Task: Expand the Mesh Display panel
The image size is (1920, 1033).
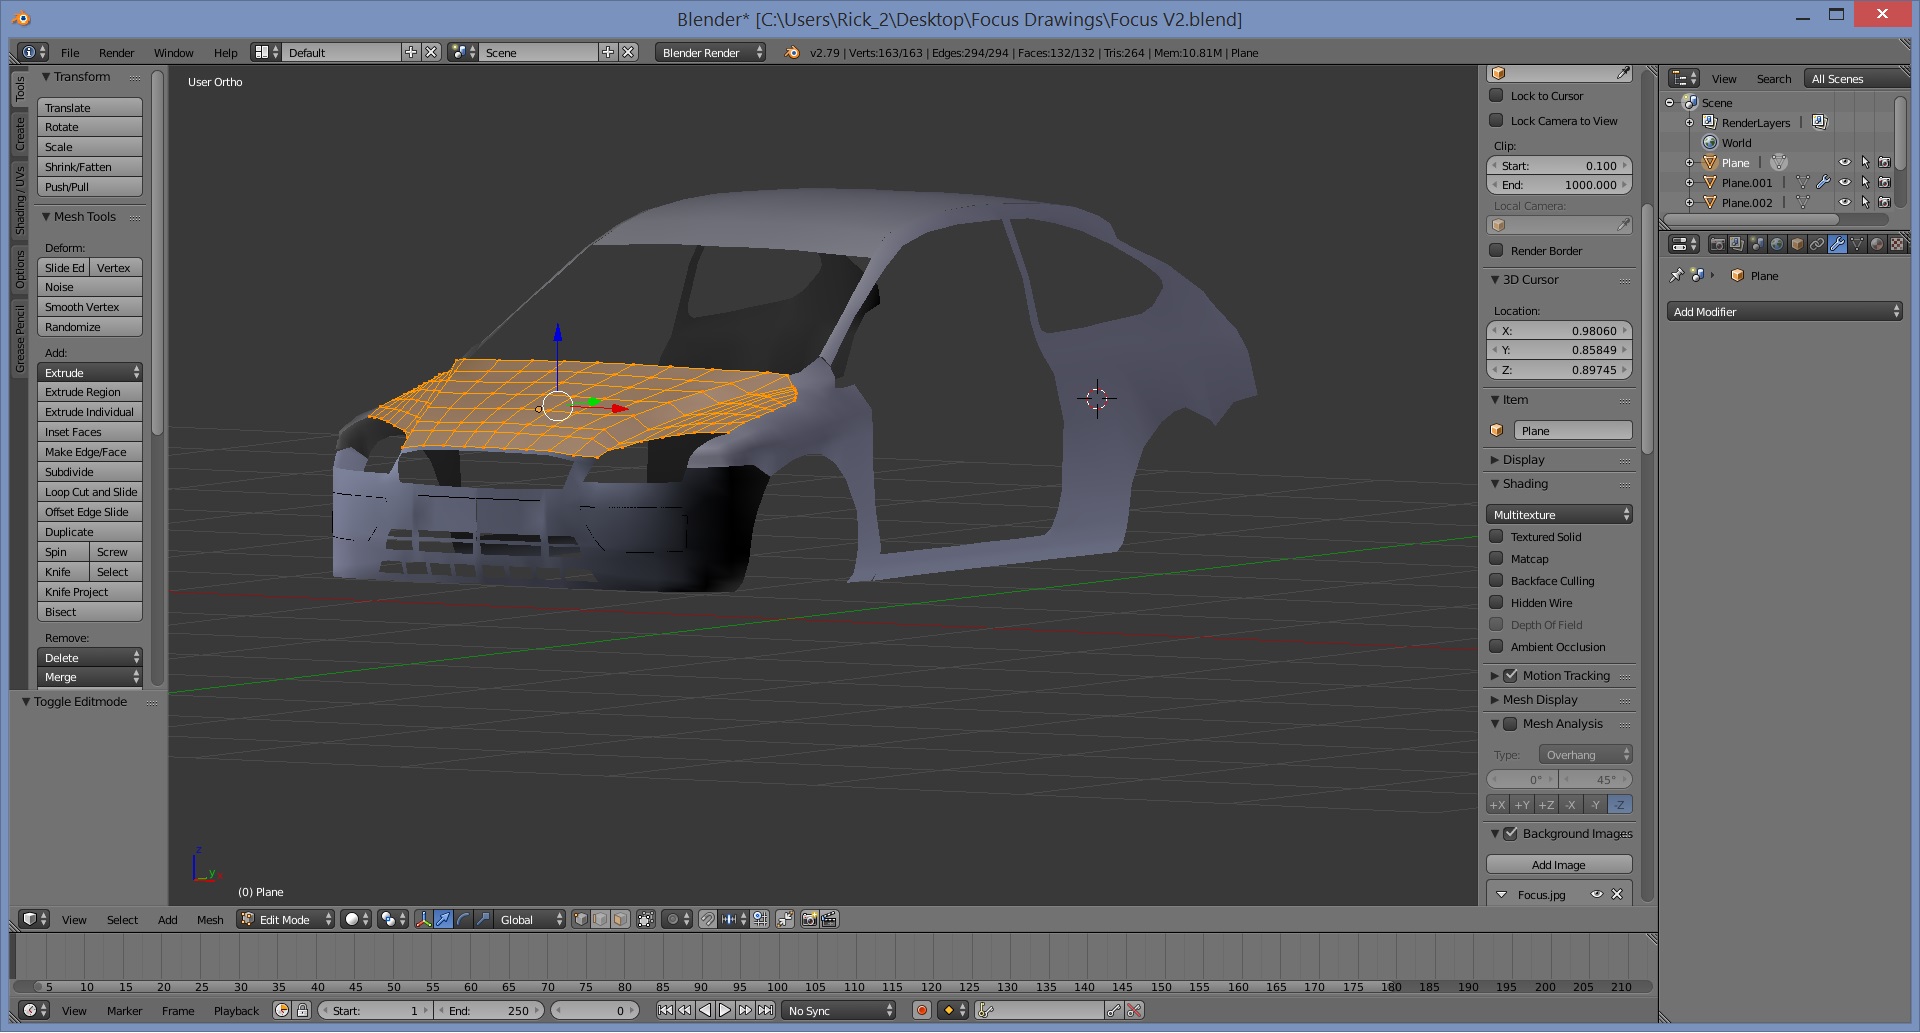Action: click(1540, 700)
